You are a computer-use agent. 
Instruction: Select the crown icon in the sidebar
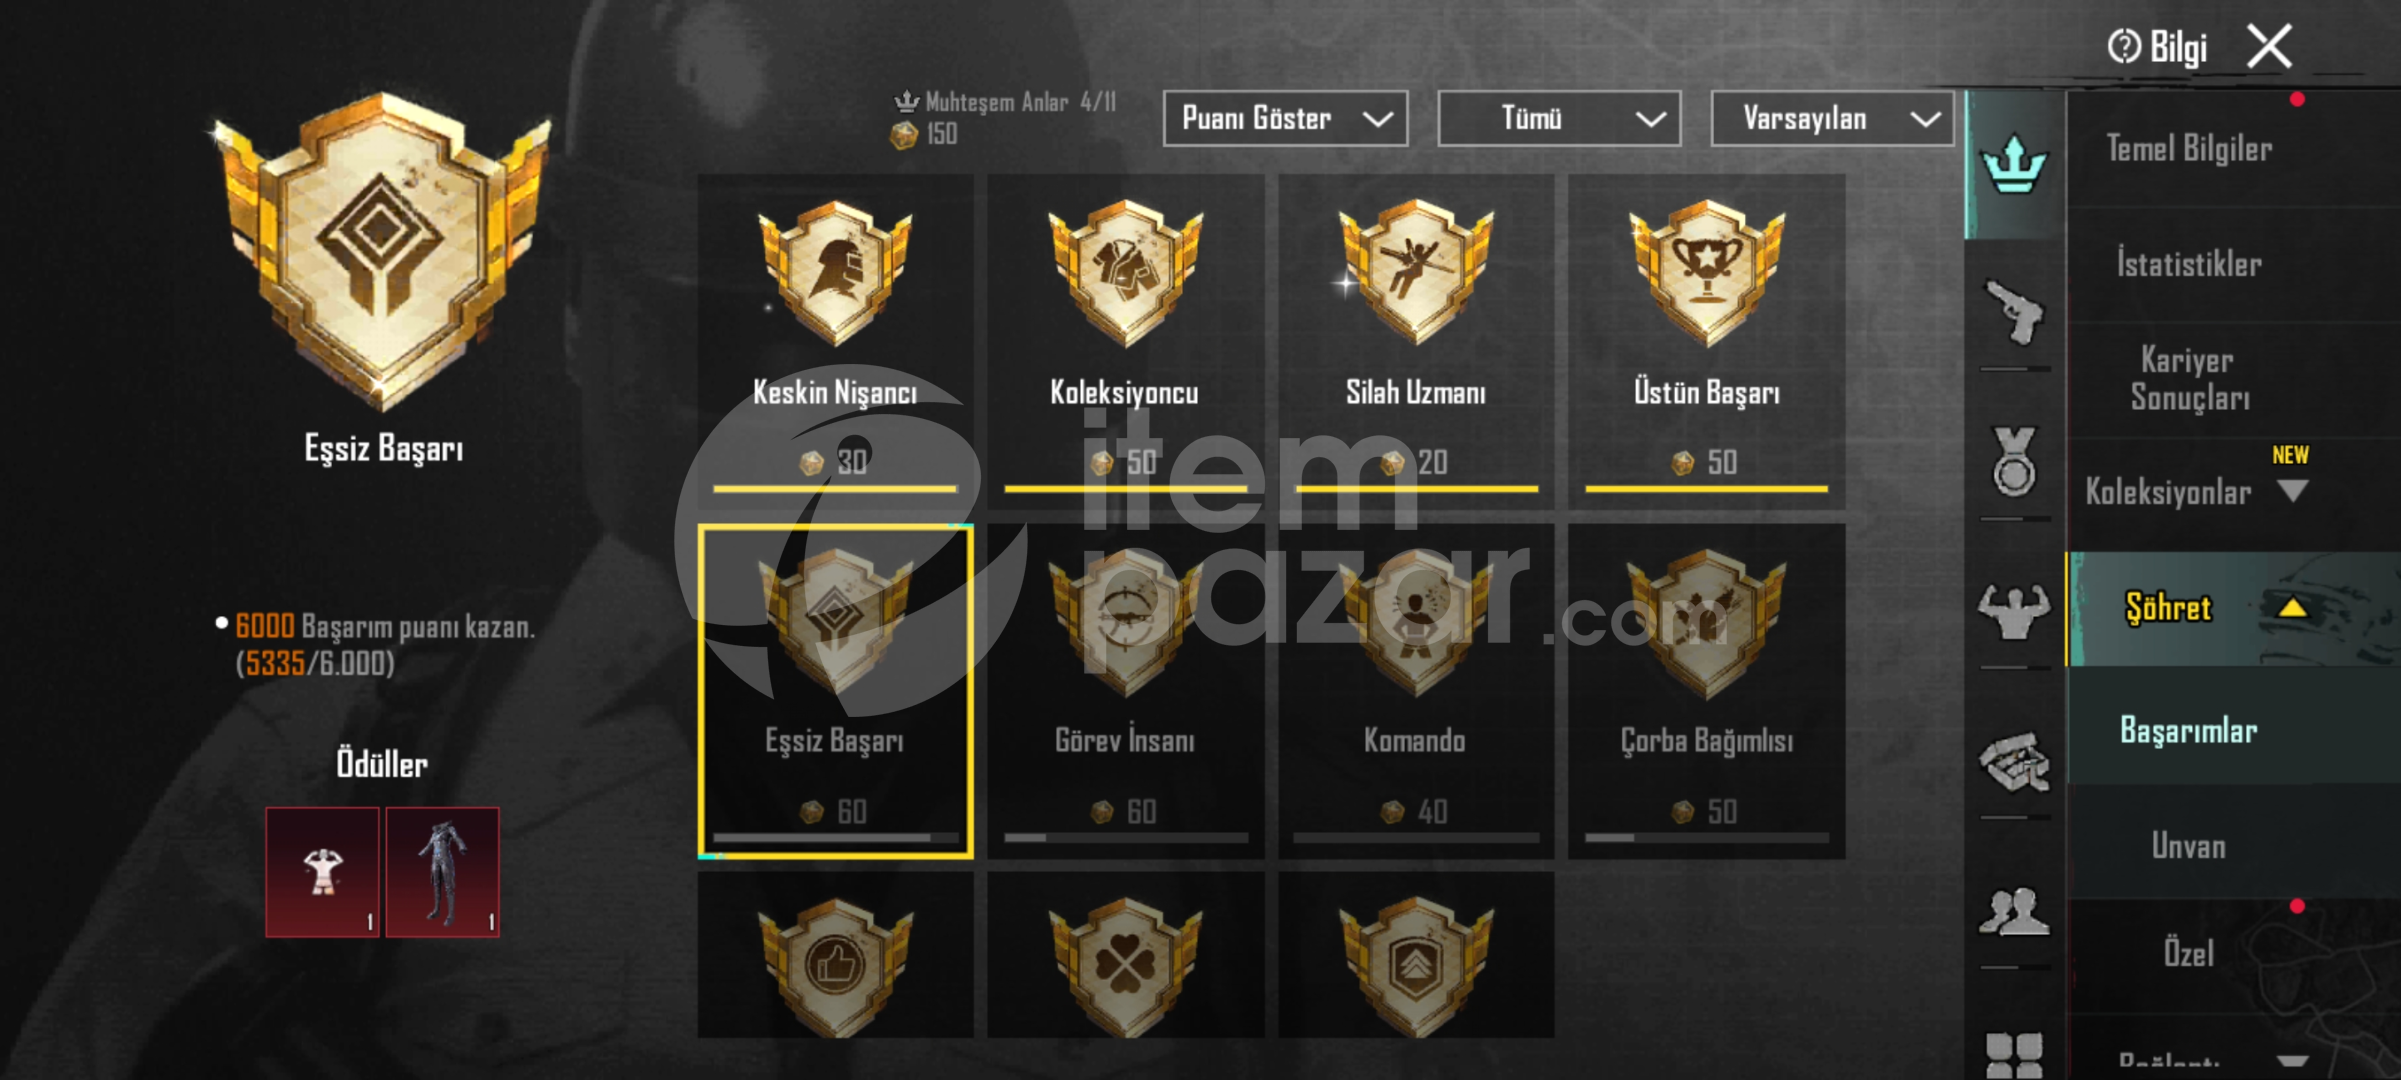click(2013, 165)
